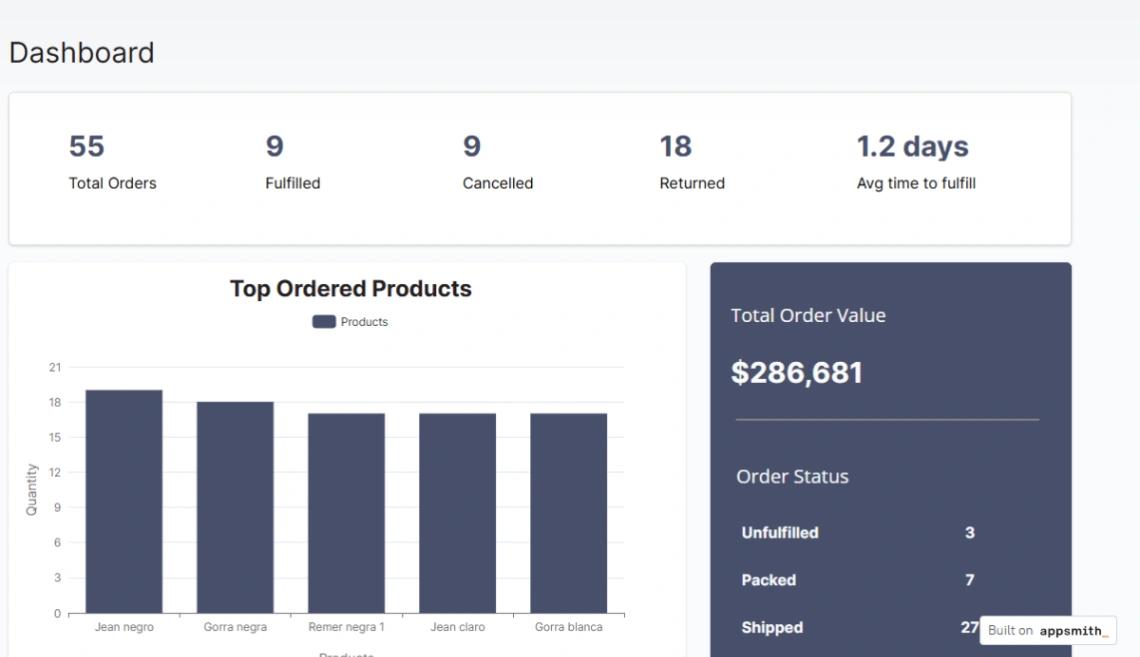Click the Unfulfilled status row label
This screenshot has width=1140, height=657.
click(780, 533)
